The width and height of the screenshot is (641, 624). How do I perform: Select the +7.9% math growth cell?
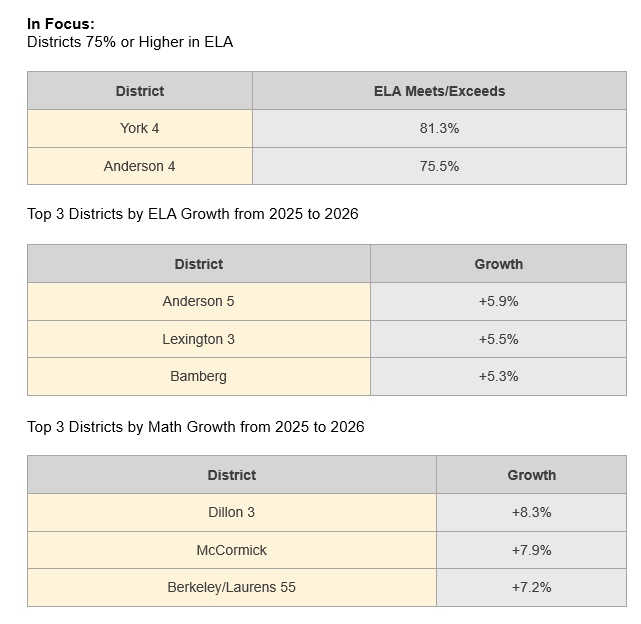(x=531, y=550)
